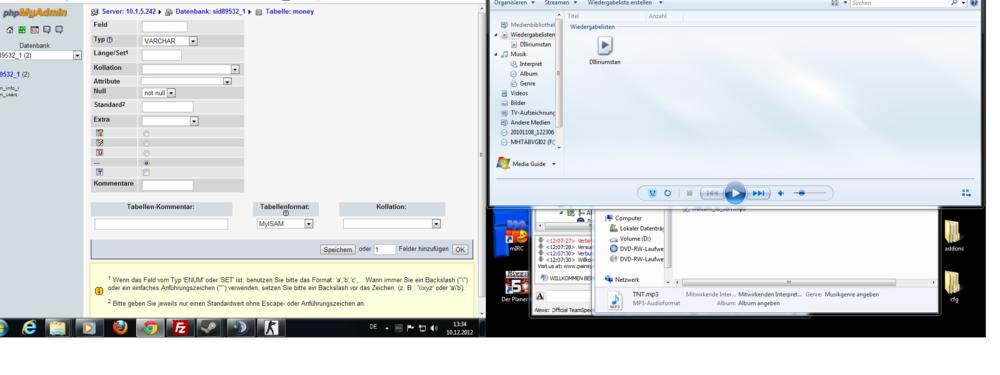The width and height of the screenshot is (1000, 375).
Task: Open FileZilla from the taskbar
Action: 180,328
